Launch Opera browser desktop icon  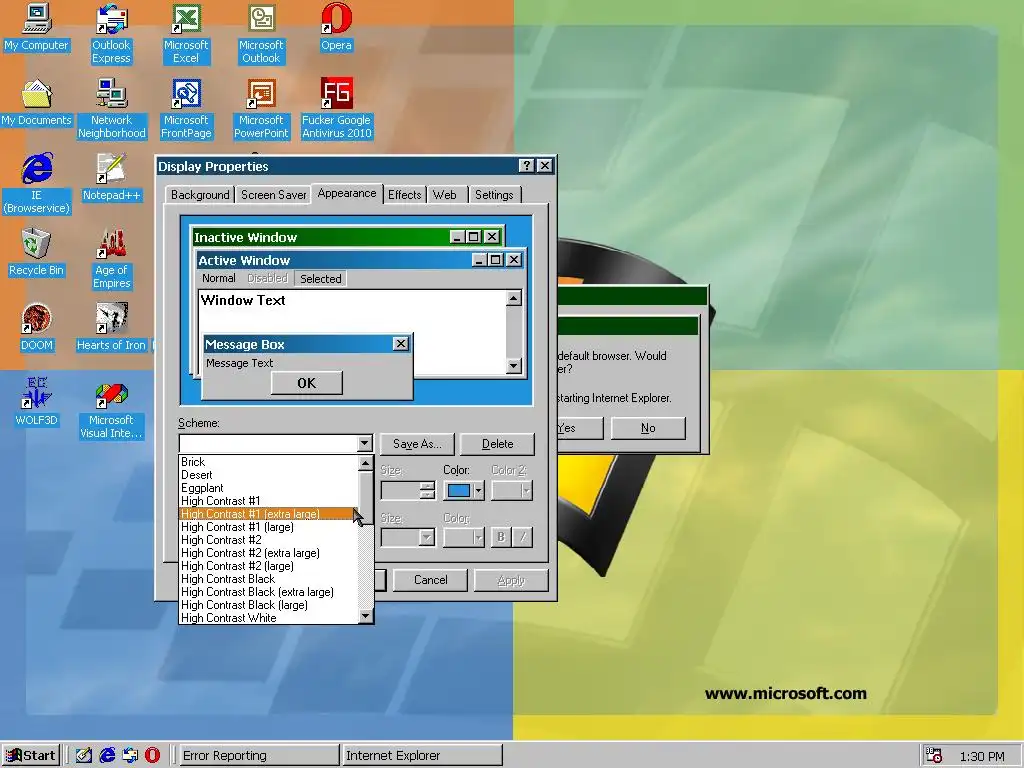pyautogui.click(x=336, y=27)
